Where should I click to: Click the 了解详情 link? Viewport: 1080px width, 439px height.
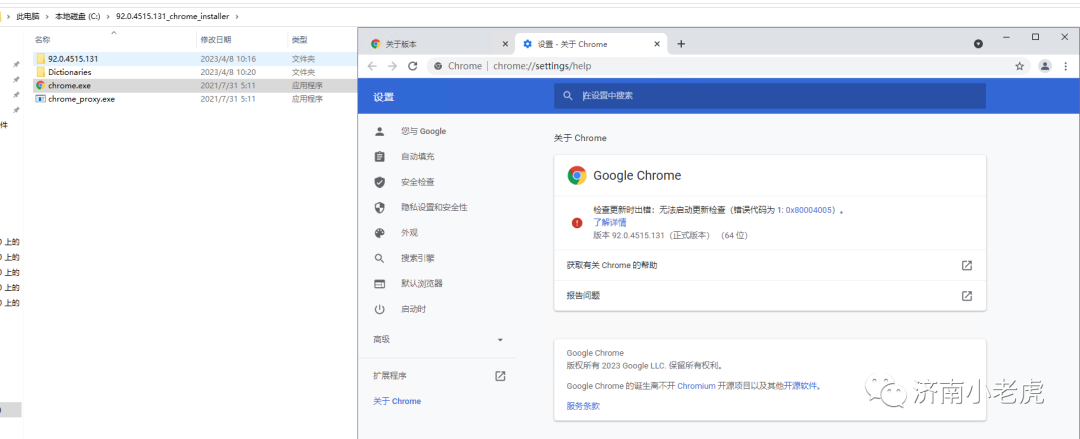point(610,223)
